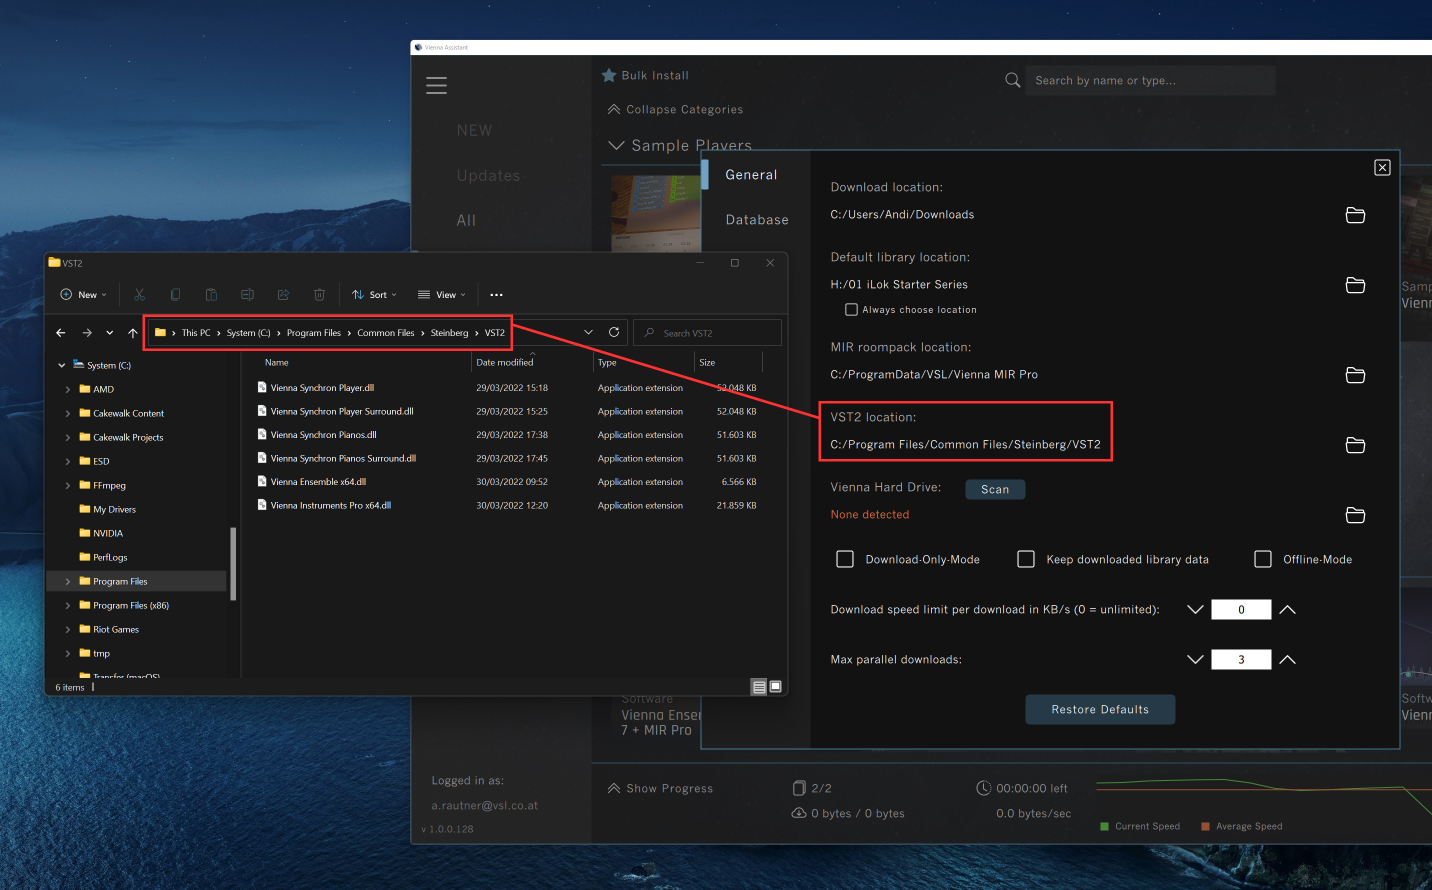1432x890 pixels.
Task: Refresh the VST2 folder view
Action: [x=614, y=332]
